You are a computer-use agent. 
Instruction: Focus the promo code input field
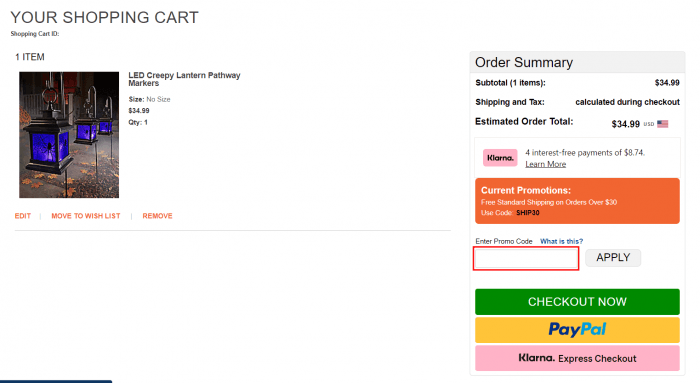coord(526,258)
